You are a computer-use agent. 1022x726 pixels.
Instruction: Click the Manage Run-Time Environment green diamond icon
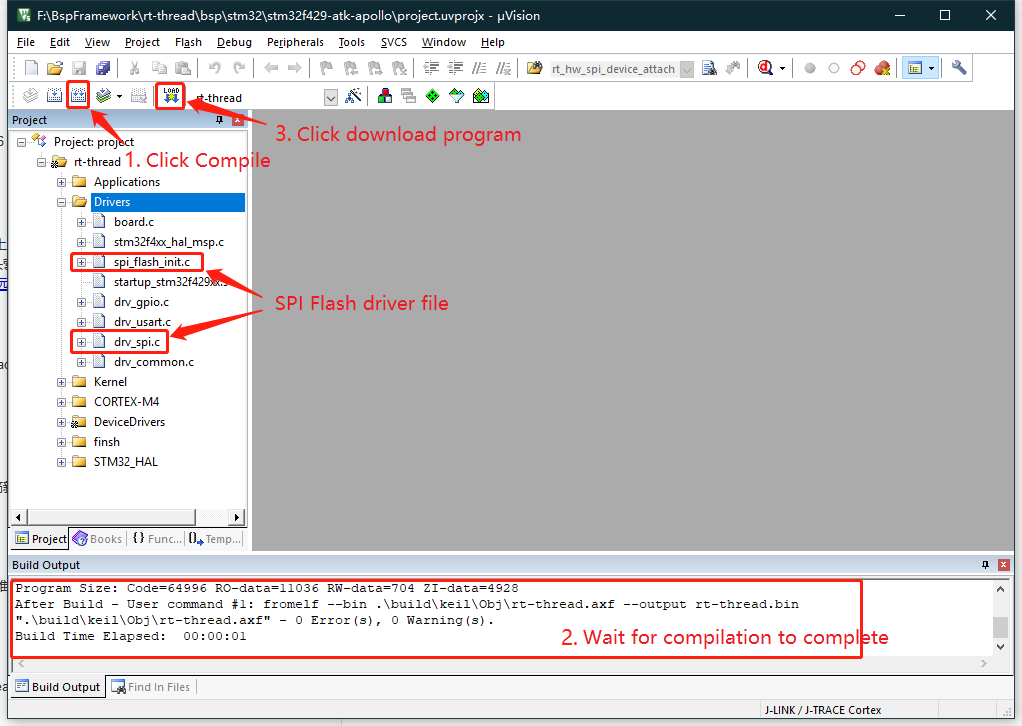tap(432, 97)
